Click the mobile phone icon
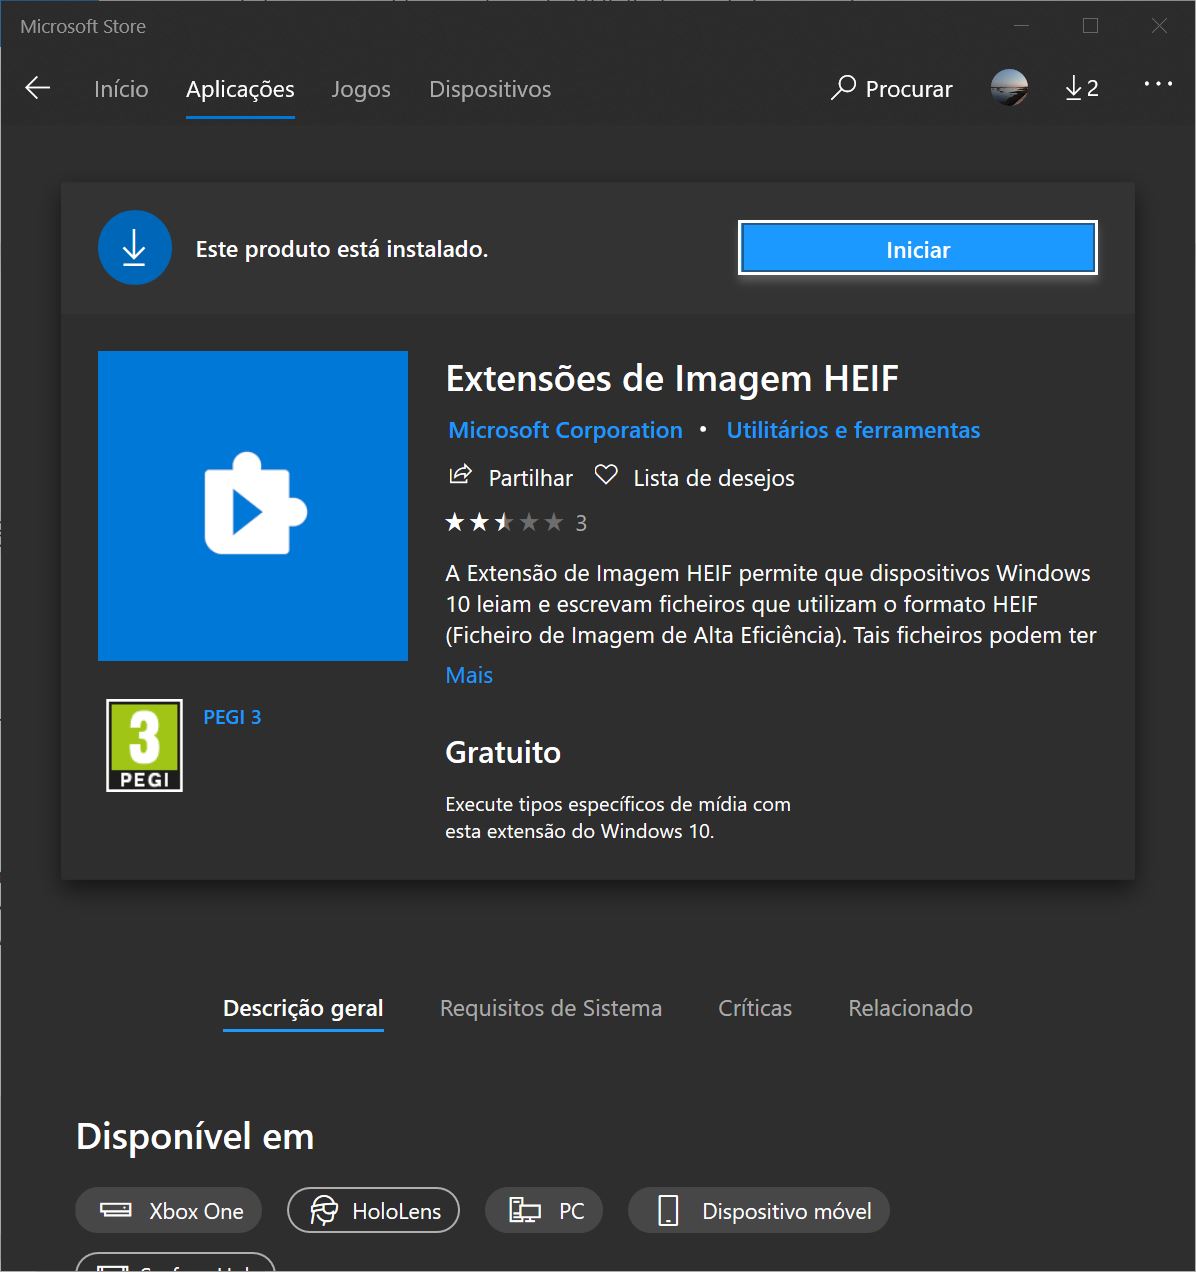 pyautogui.click(x=668, y=1211)
